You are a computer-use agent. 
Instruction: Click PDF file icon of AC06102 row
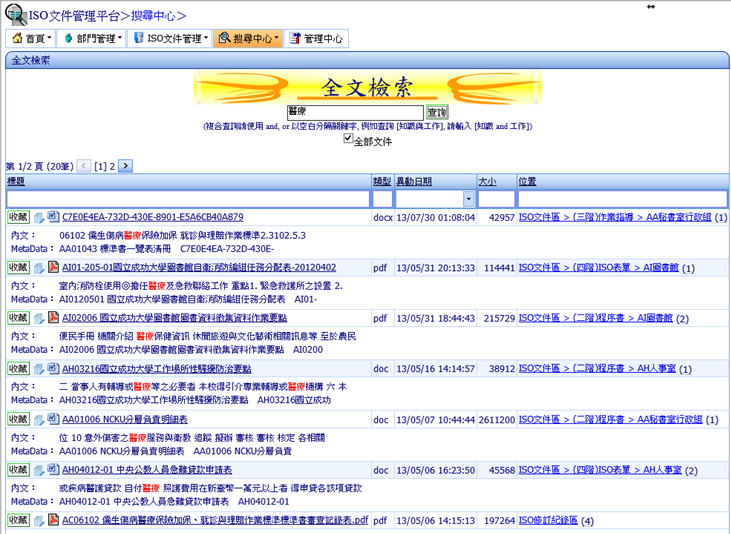[53, 520]
